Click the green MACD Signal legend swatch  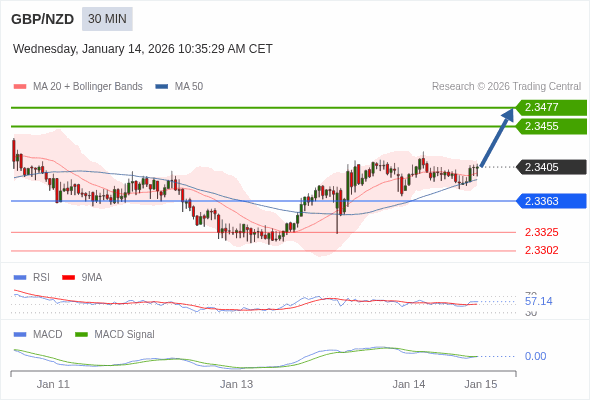[81, 335]
